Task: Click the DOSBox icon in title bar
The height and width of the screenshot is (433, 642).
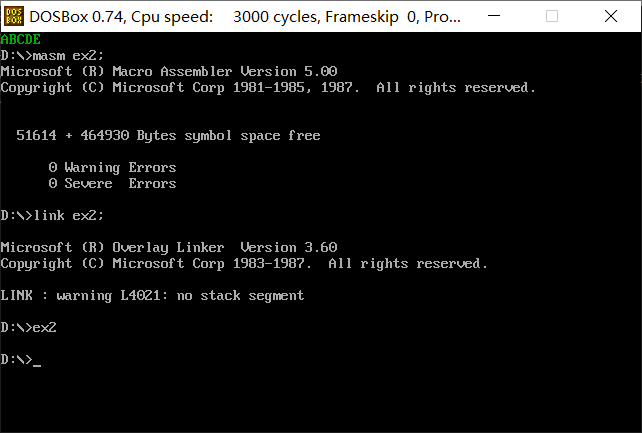Action: point(13,16)
